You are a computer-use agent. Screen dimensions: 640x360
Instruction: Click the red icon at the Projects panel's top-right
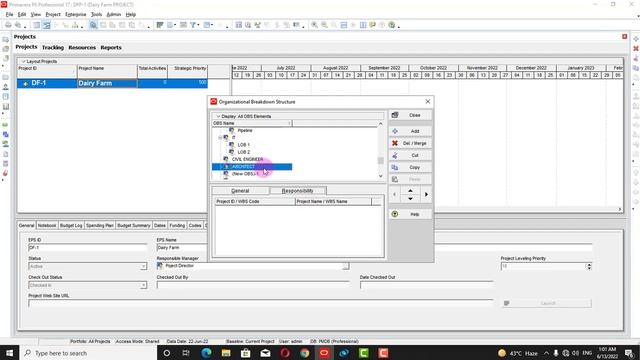(x=624, y=37)
